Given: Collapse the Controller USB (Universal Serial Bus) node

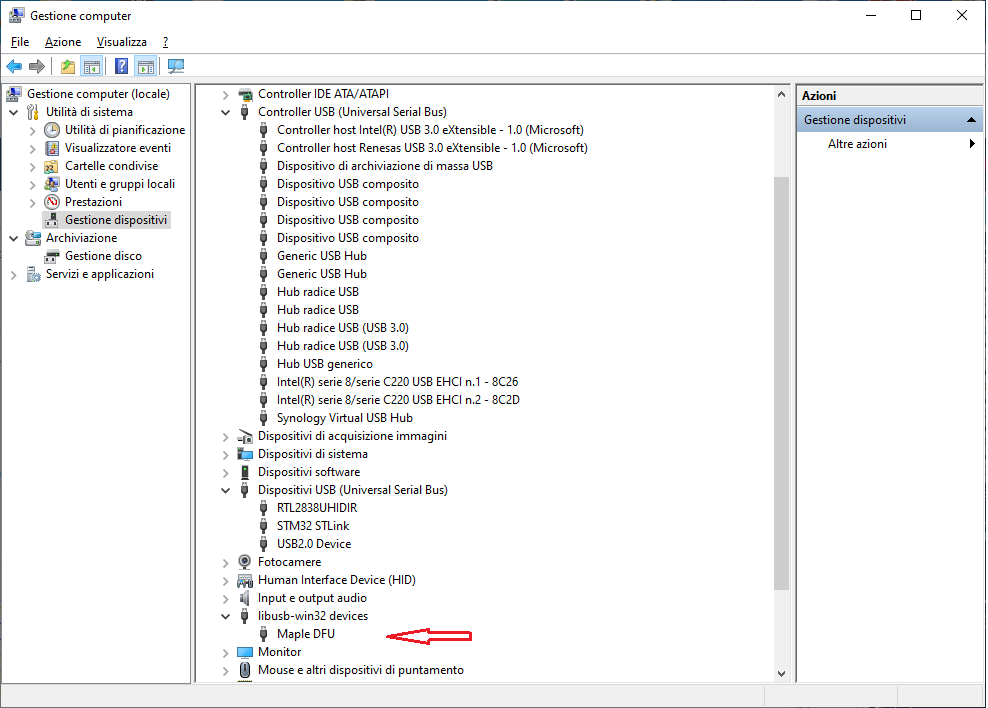Looking at the screenshot, I should point(225,111).
